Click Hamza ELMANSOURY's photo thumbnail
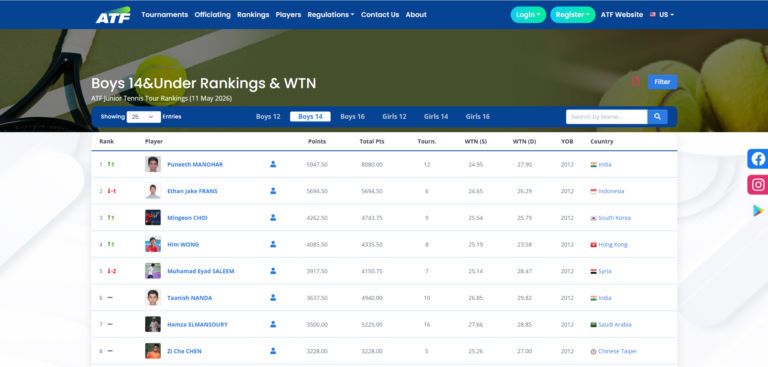The image size is (768, 367). pyautogui.click(x=153, y=324)
